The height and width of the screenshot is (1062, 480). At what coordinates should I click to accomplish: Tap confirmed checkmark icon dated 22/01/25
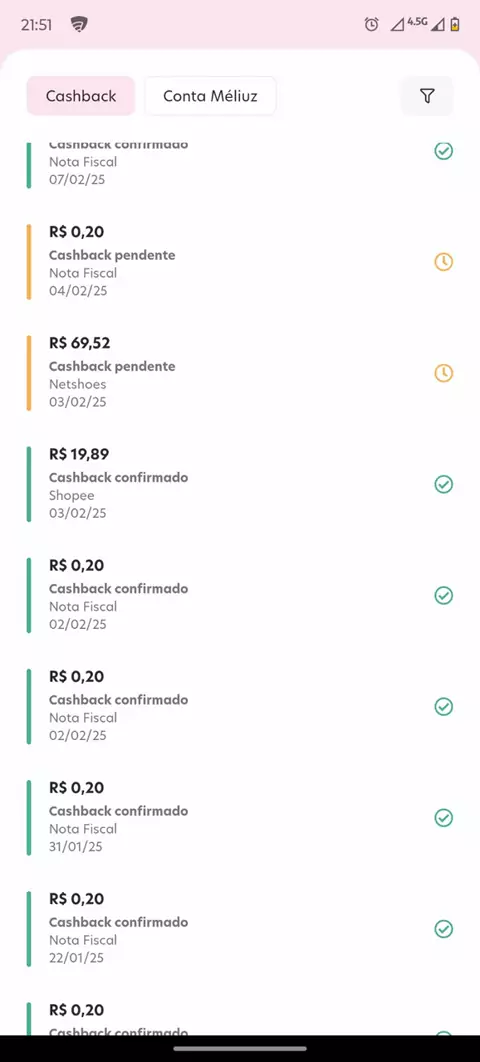[443, 929]
